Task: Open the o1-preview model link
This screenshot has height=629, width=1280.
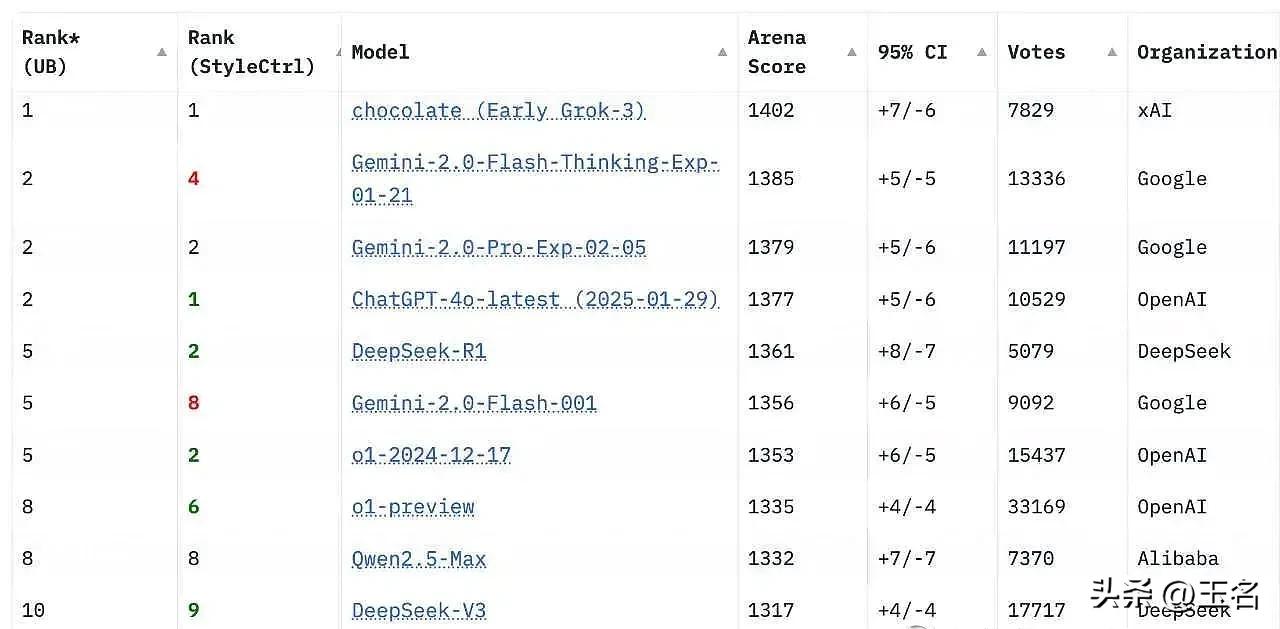Action: pyautogui.click(x=413, y=507)
